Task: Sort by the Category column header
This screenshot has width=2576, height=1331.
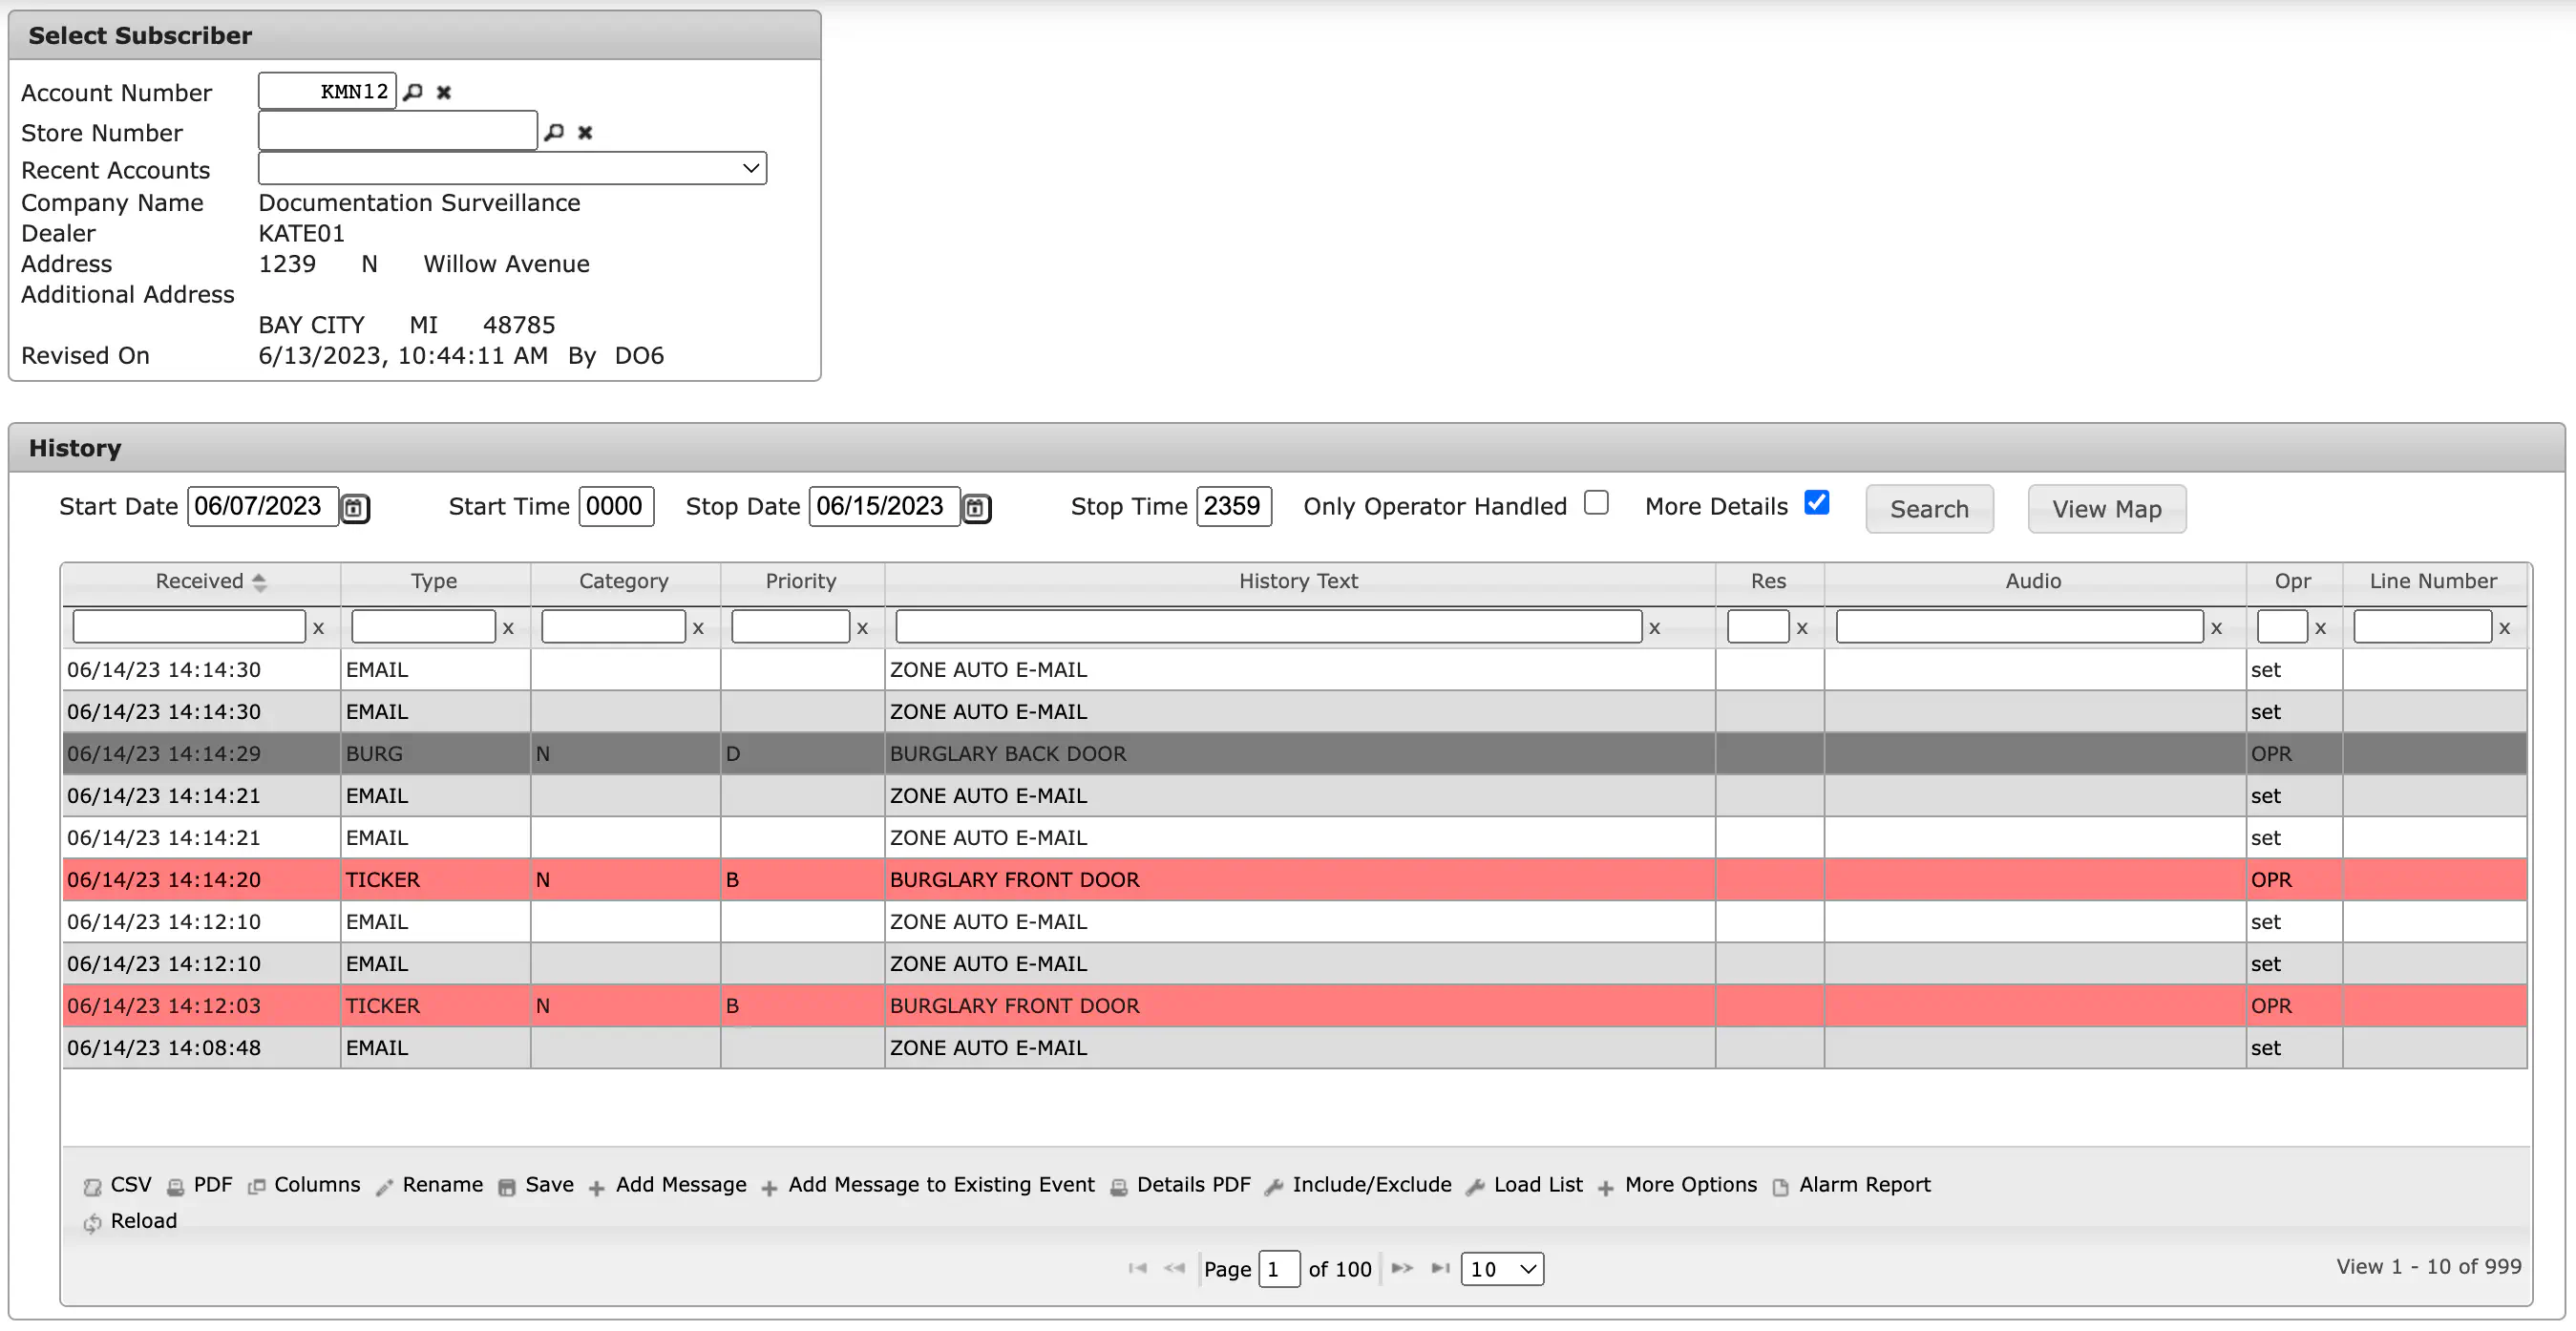Action: pos(624,581)
